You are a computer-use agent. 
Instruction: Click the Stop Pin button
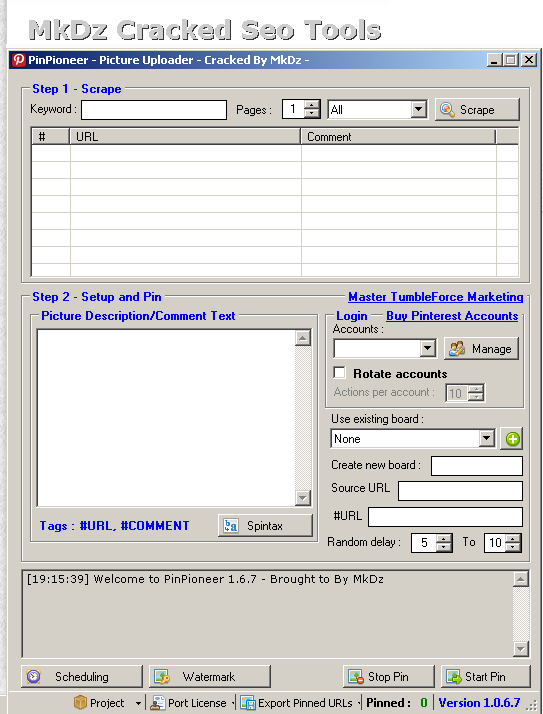point(389,677)
